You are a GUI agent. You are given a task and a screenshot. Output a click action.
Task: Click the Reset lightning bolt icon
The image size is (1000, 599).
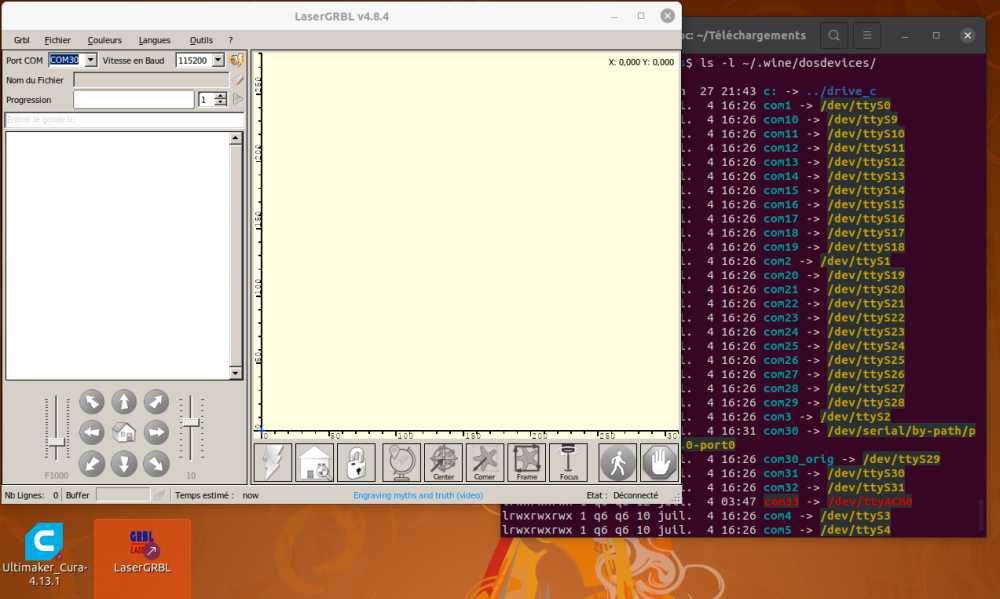pyautogui.click(x=273, y=462)
